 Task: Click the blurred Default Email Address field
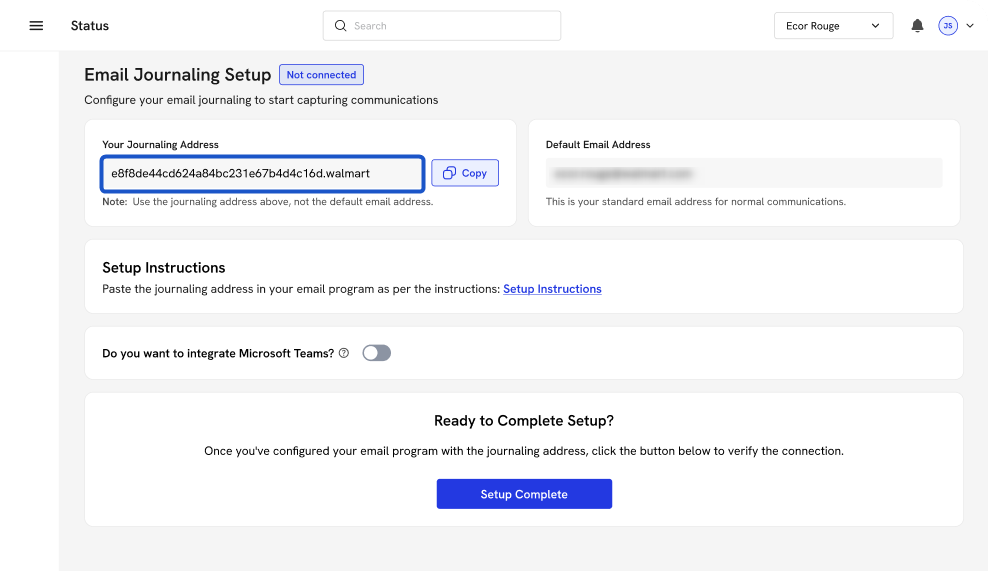pyautogui.click(x=743, y=173)
